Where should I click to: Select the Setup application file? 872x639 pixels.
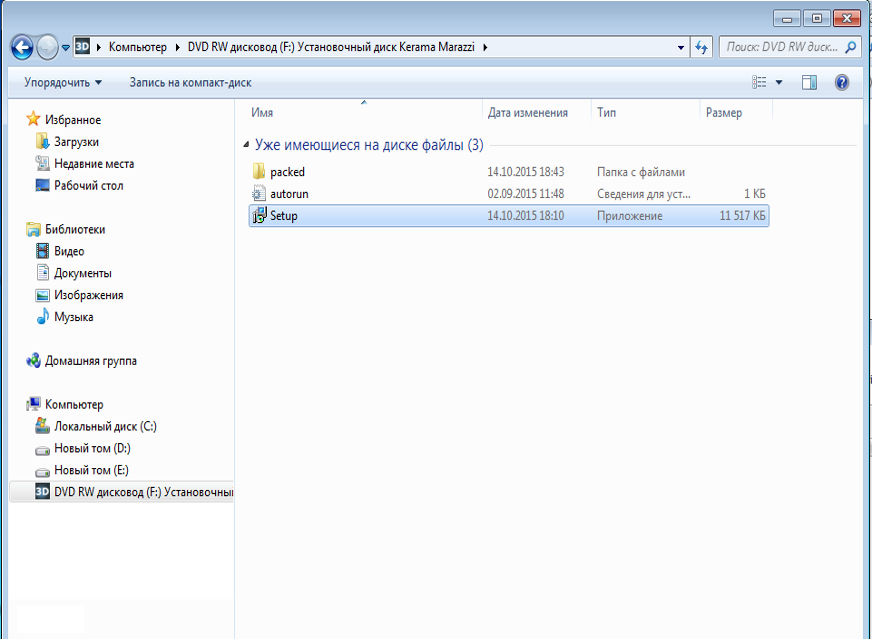pyautogui.click(x=283, y=216)
